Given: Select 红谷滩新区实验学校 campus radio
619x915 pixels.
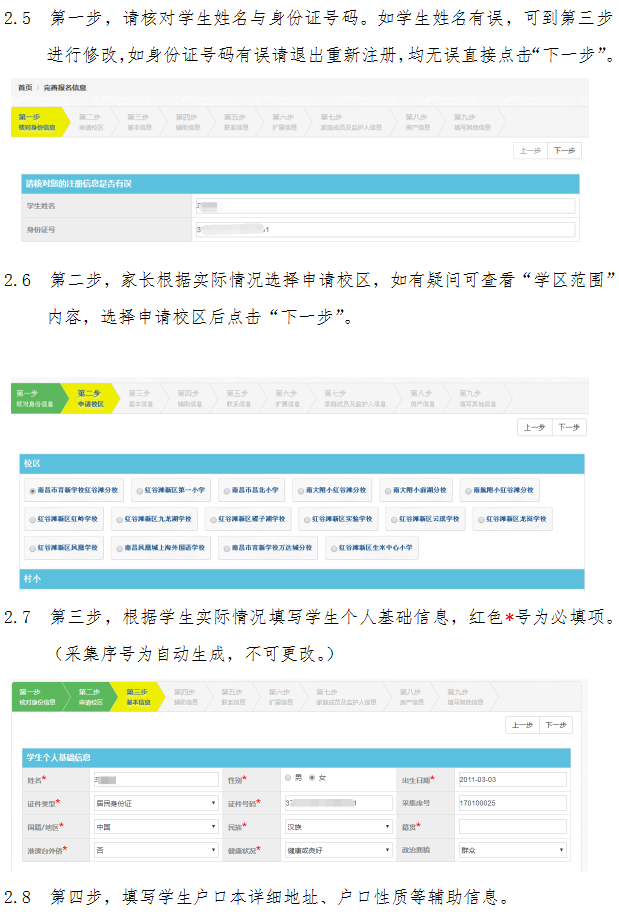Looking at the screenshot, I should pos(307,519).
